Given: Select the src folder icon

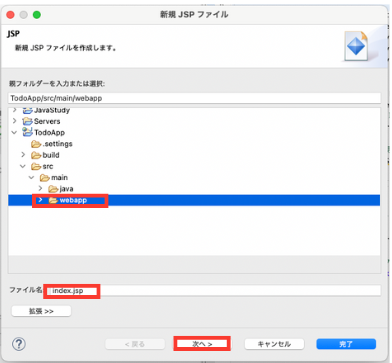Looking at the screenshot, I should click(36, 166).
